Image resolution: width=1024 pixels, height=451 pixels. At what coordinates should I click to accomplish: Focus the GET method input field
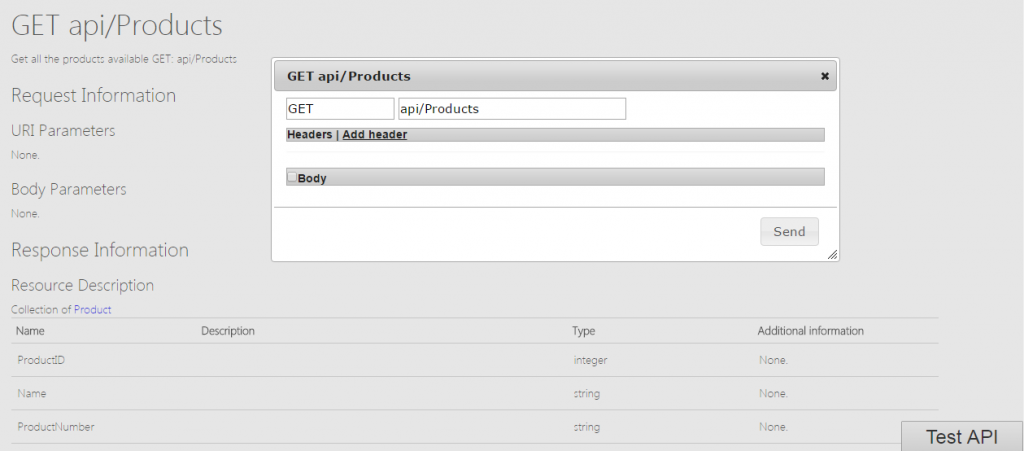pos(340,109)
